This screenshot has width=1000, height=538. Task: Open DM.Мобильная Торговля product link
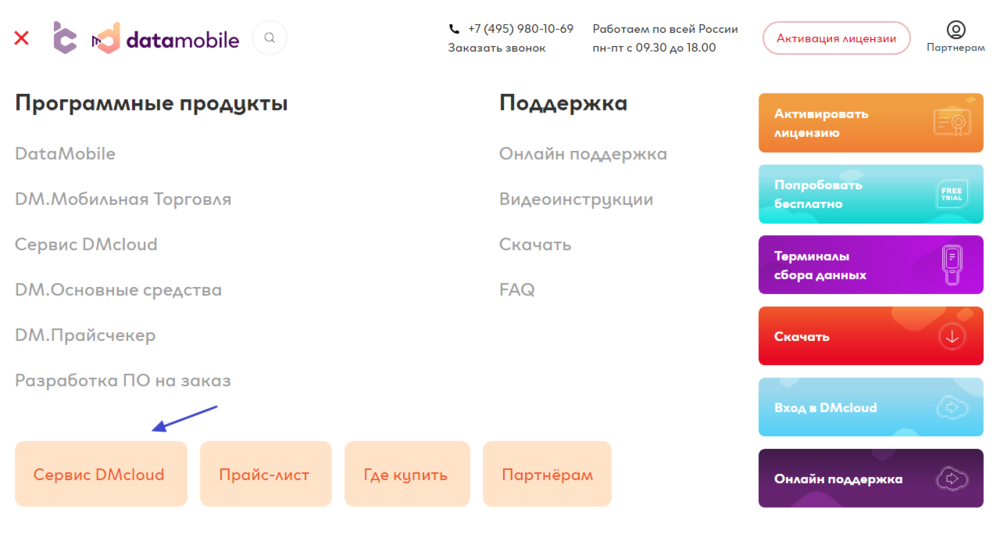[x=123, y=199]
